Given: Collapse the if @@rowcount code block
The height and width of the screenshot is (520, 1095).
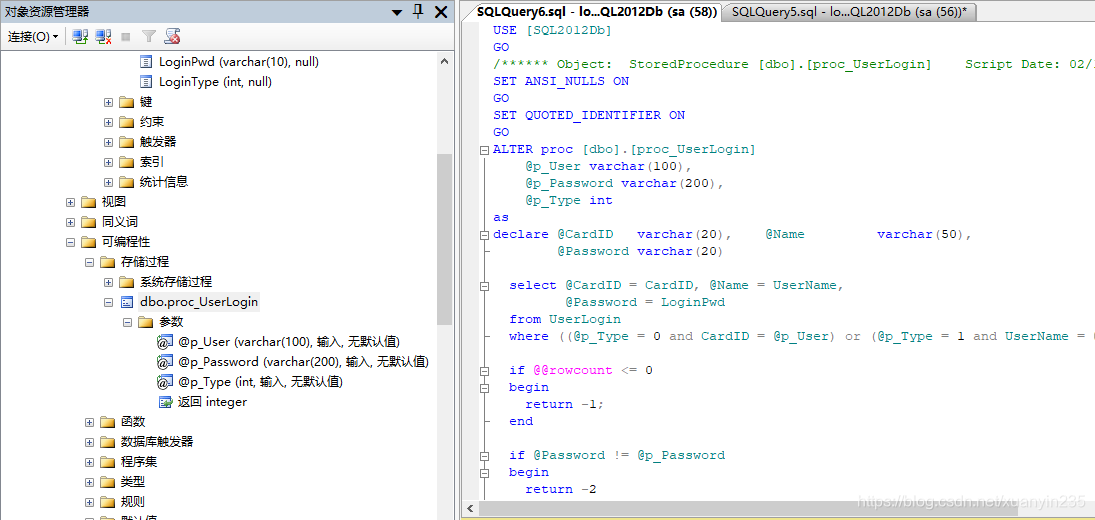Looking at the screenshot, I should [484, 371].
